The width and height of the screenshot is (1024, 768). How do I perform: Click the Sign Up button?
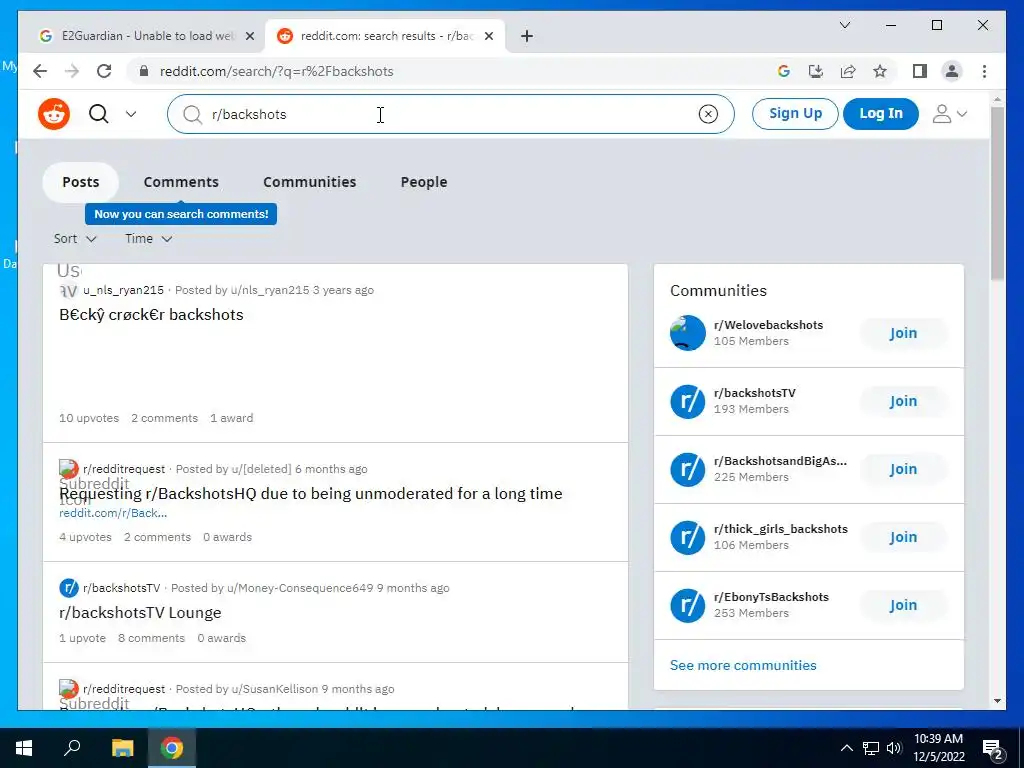point(795,114)
